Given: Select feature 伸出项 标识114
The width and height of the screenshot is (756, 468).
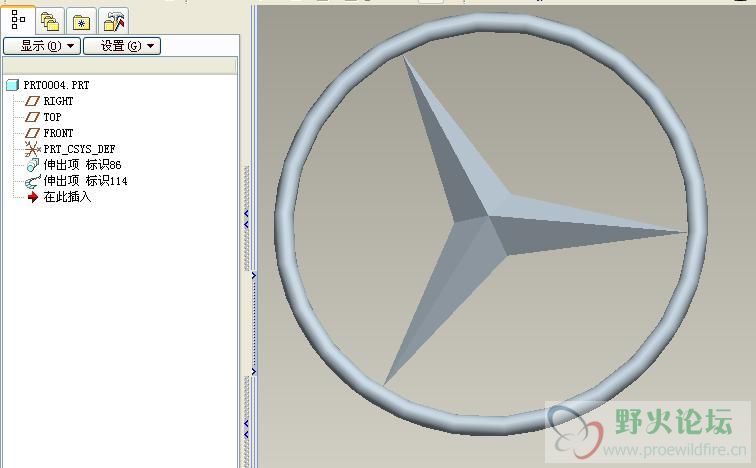Looking at the screenshot, I should pyautogui.click(x=85, y=181).
